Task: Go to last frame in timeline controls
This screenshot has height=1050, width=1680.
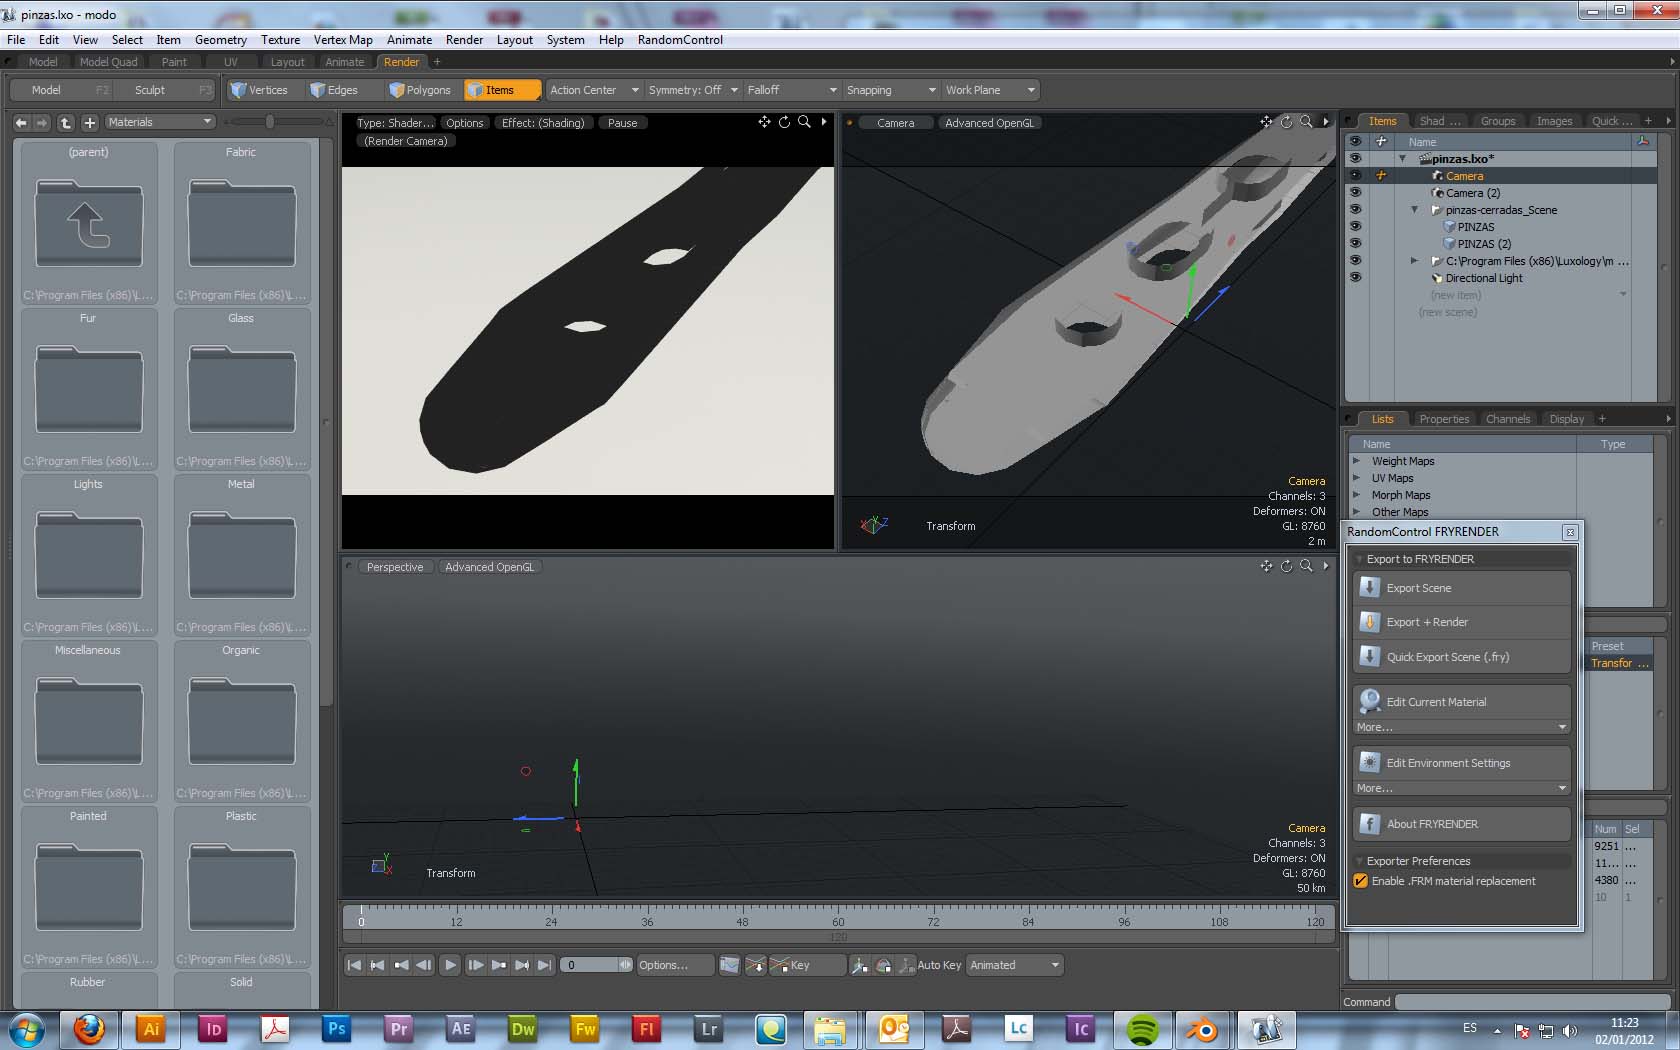Action: (544, 965)
